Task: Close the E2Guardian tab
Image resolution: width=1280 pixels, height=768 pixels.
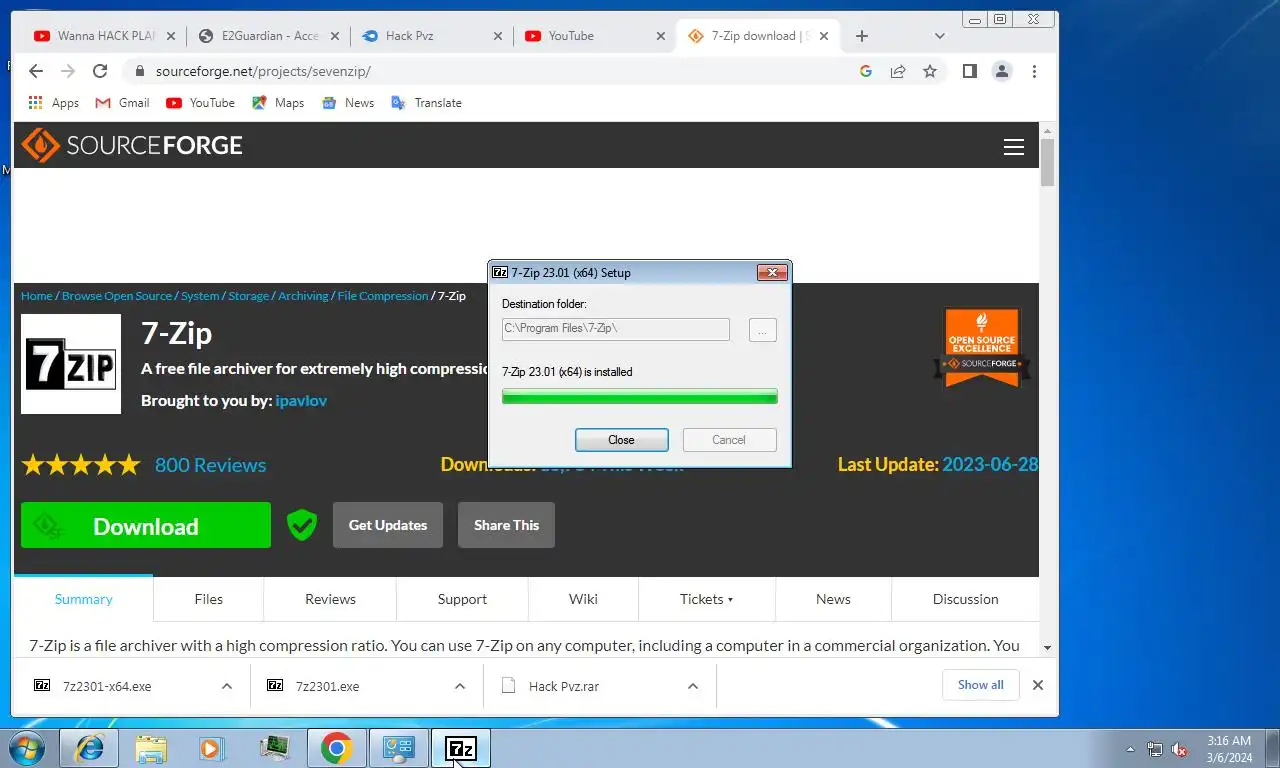Action: pyautogui.click(x=335, y=36)
